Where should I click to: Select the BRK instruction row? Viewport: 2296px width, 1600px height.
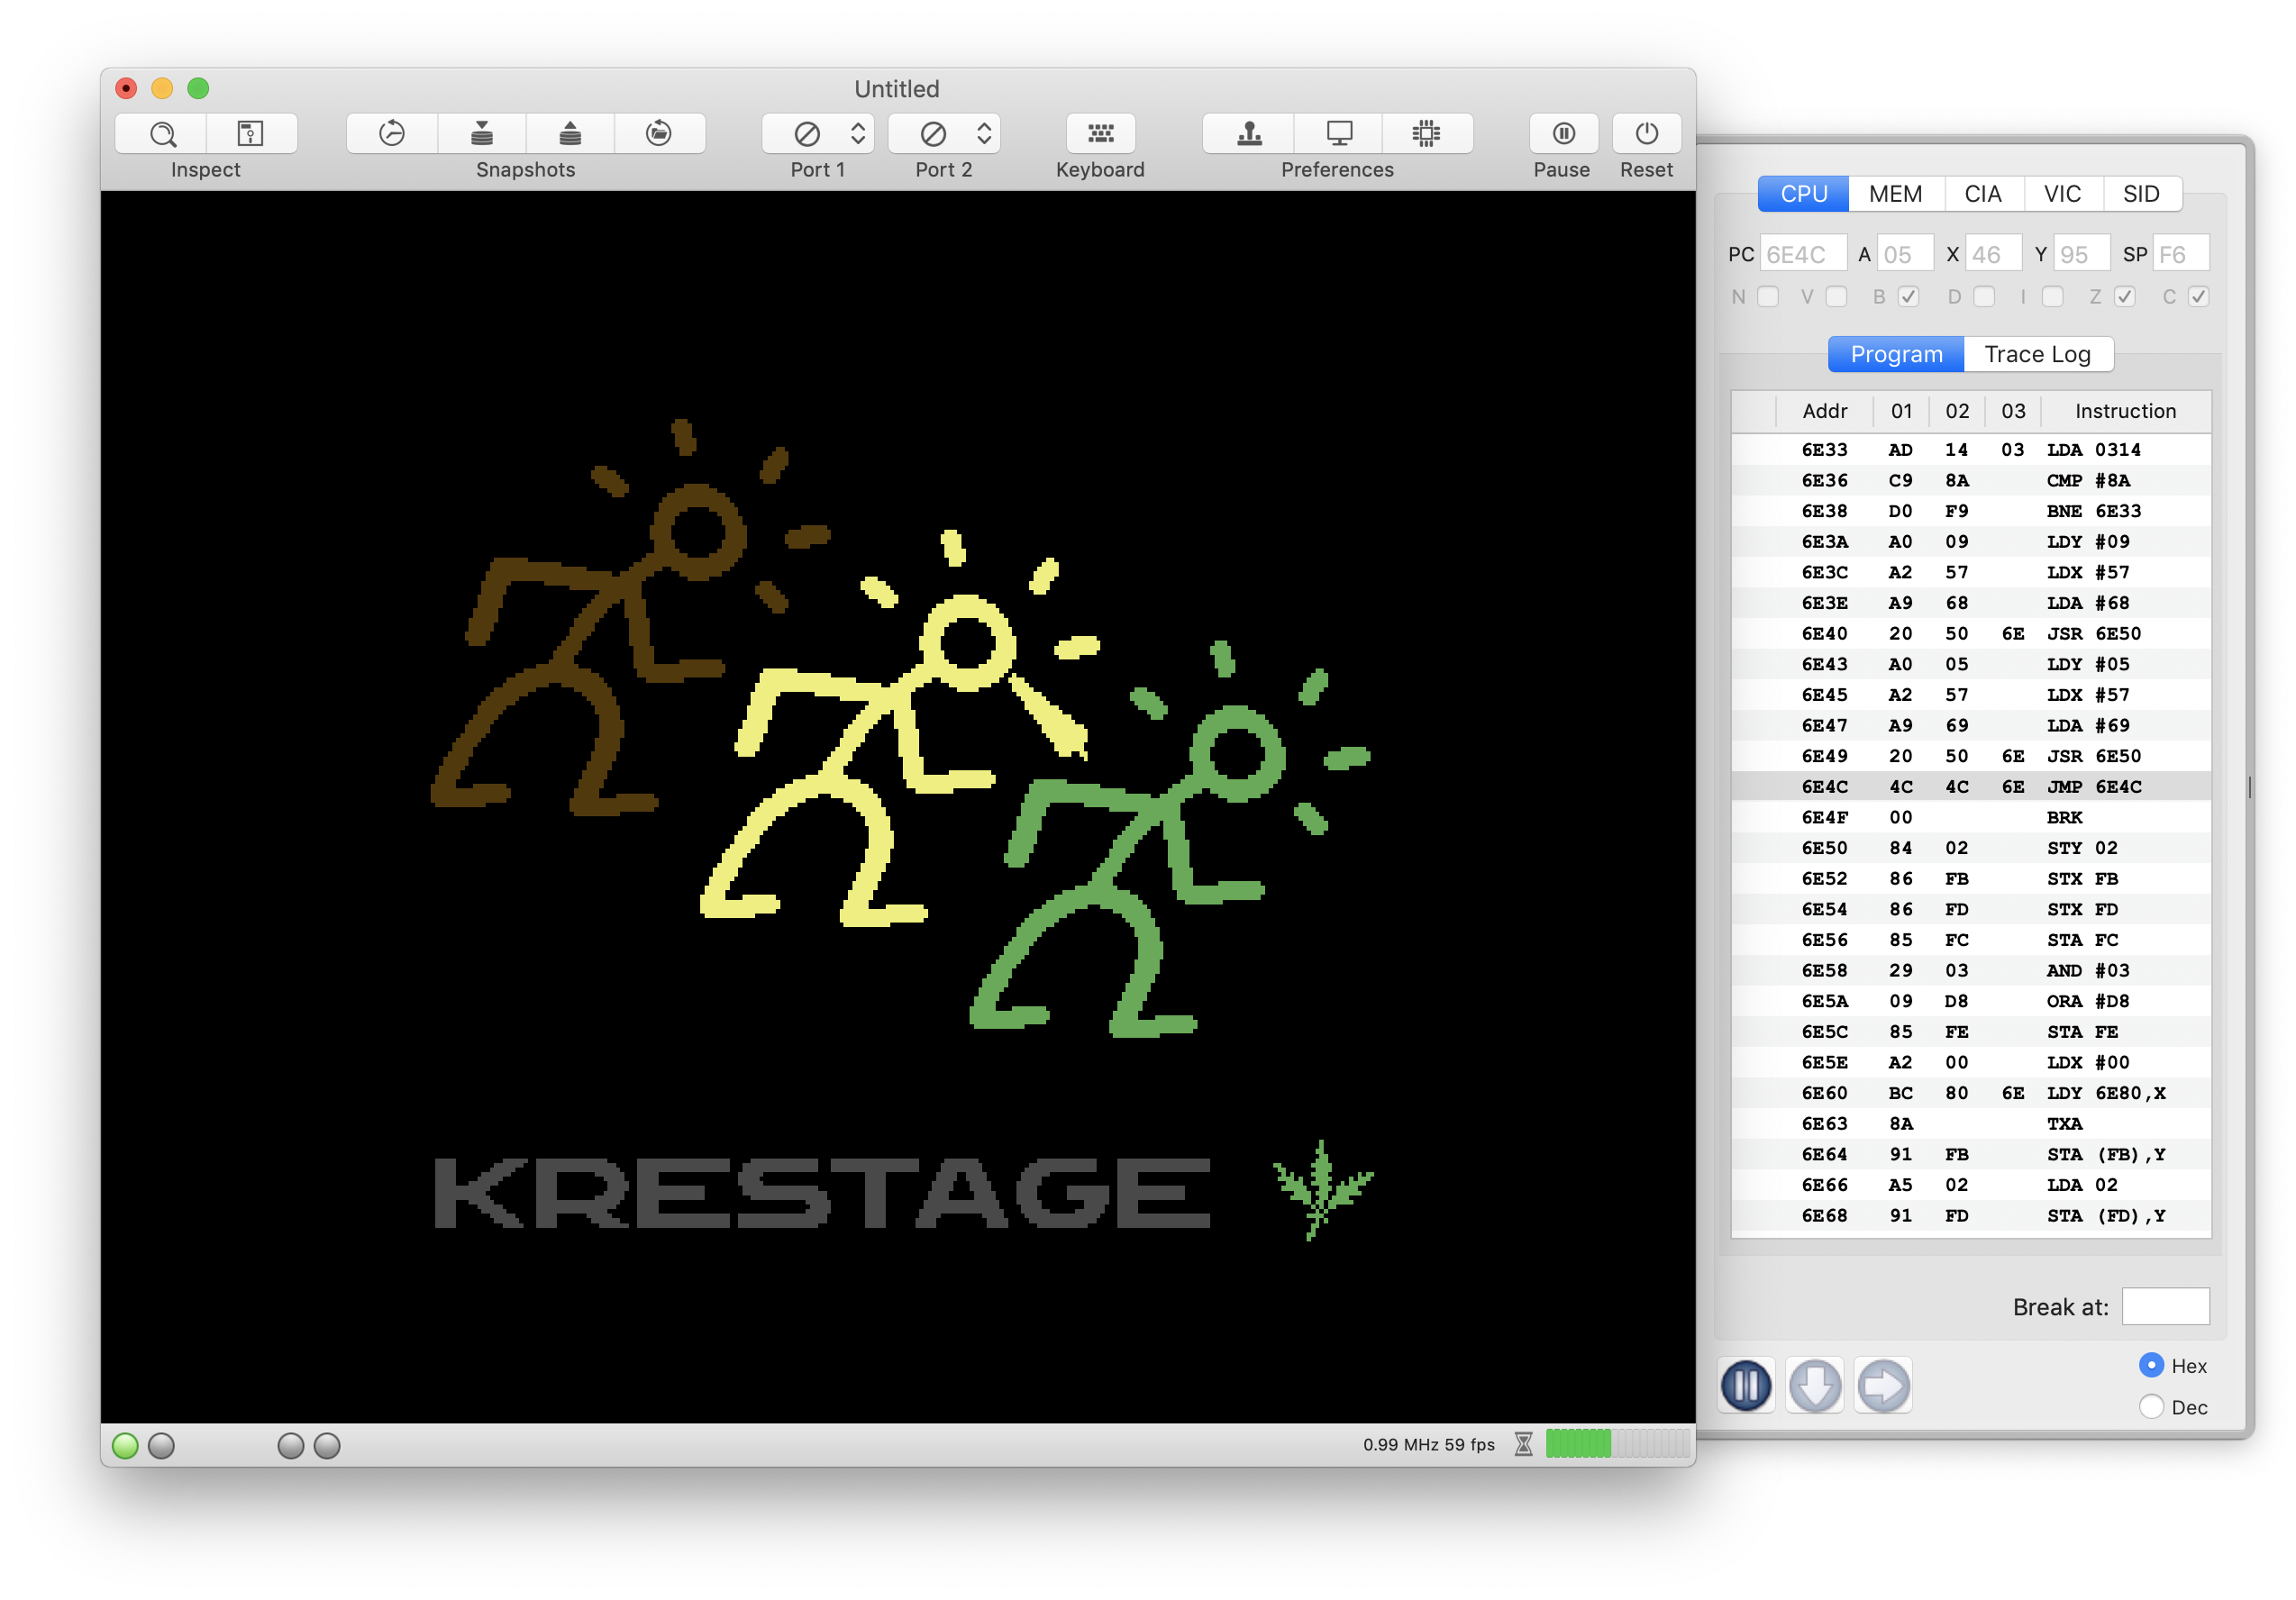tap(1971, 817)
